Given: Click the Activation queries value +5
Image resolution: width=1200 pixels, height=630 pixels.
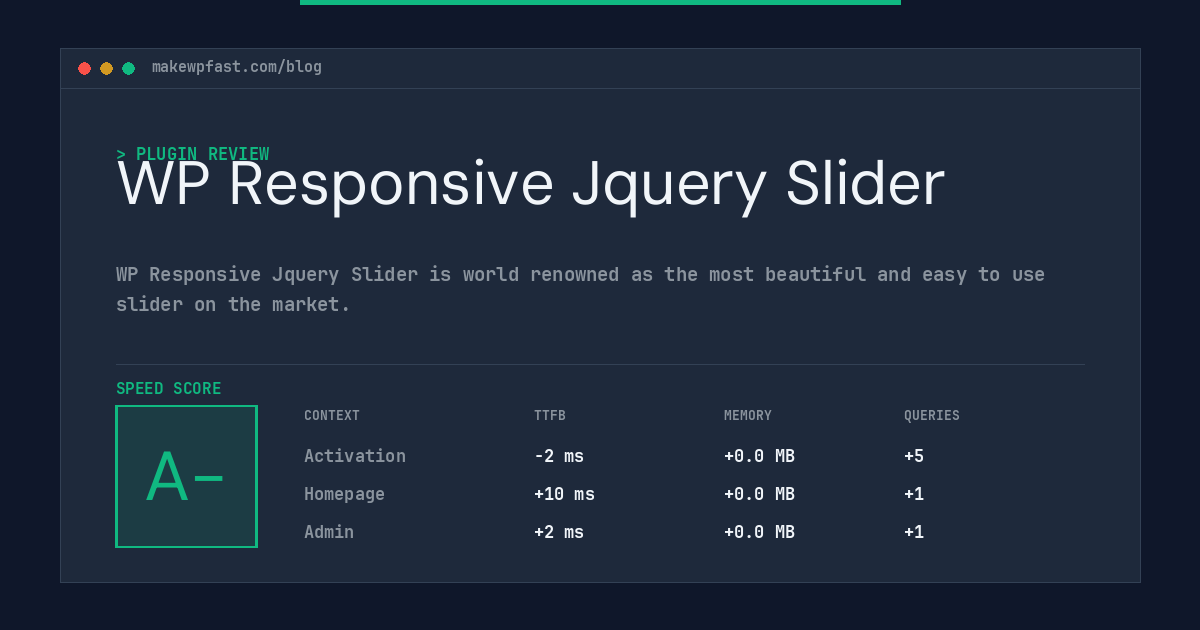Looking at the screenshot, I should 914,456.
